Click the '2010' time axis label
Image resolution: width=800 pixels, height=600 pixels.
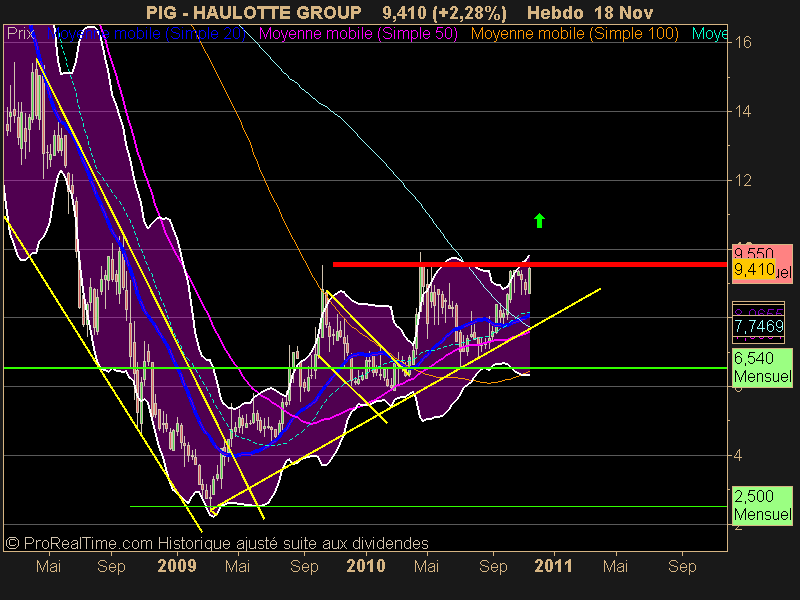click(x=366, y=566)
